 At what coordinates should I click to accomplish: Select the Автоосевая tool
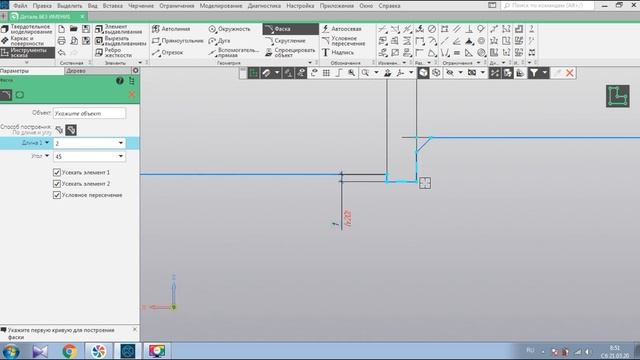(342, 29)
